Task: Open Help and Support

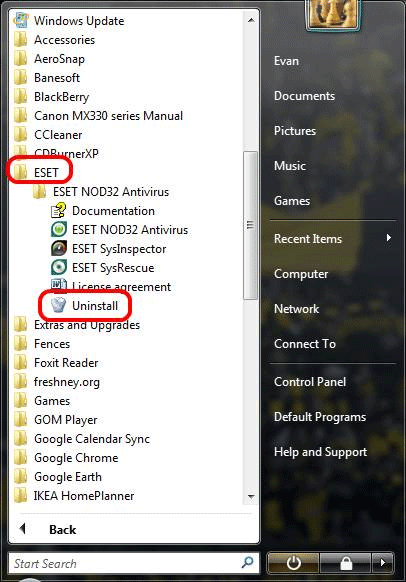Action: (x=320, y=452)
